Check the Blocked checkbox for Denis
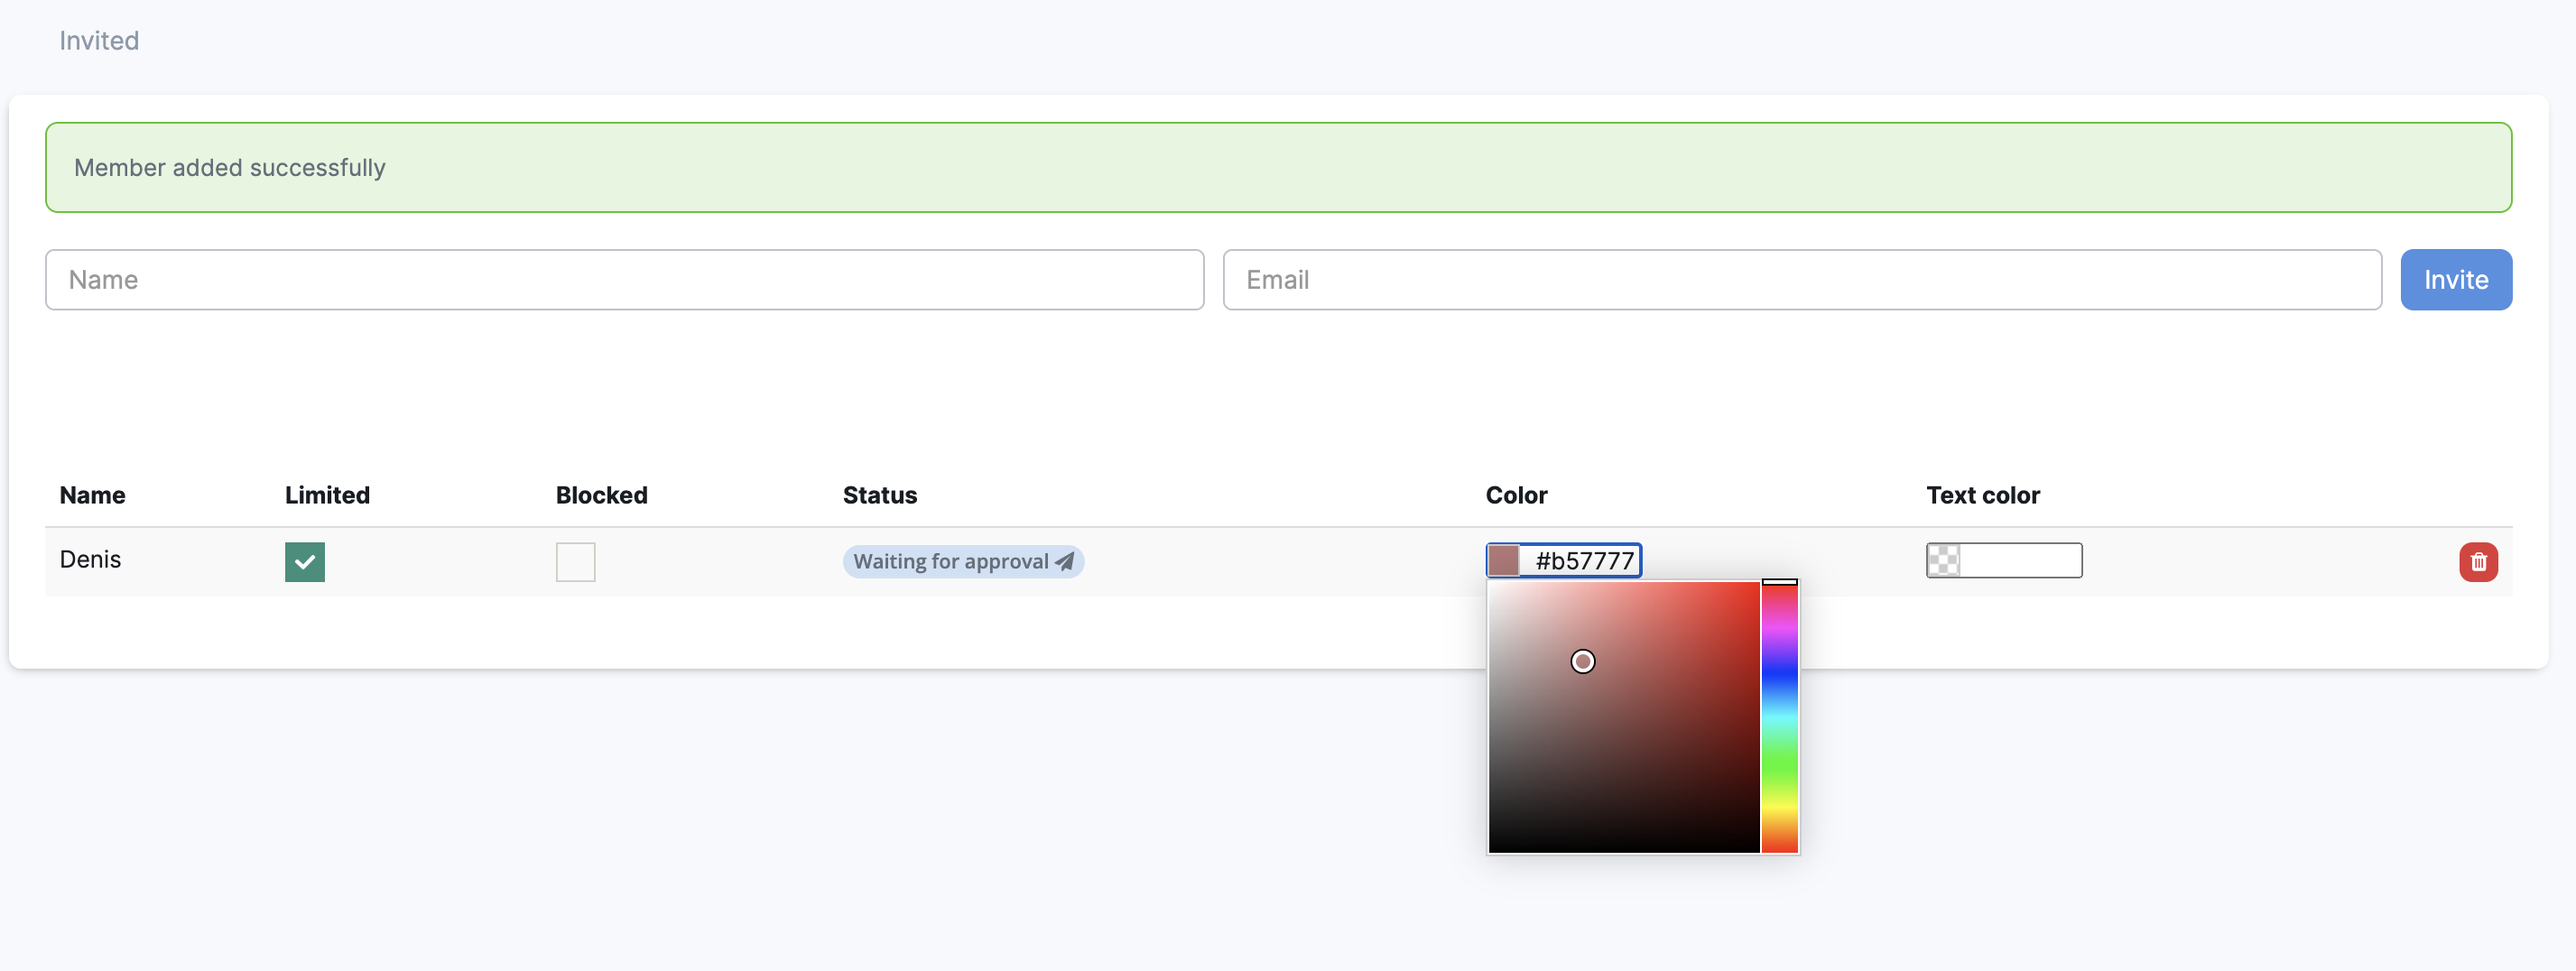2576x971 pixels. click(575, 562)
